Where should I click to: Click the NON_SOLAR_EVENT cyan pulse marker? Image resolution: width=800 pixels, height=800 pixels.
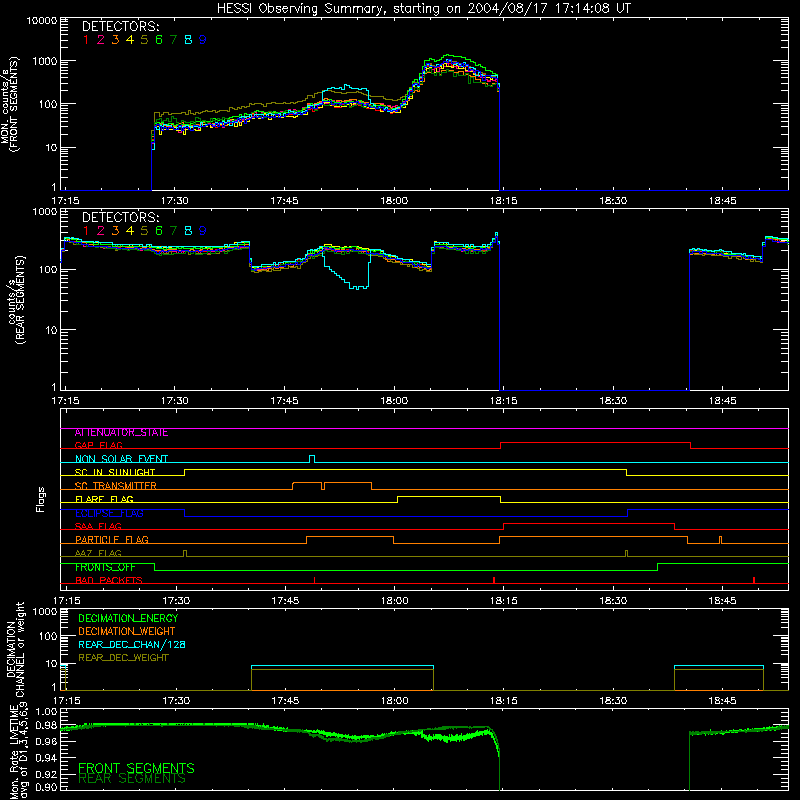pyautogui.click(x=312, y=459)
